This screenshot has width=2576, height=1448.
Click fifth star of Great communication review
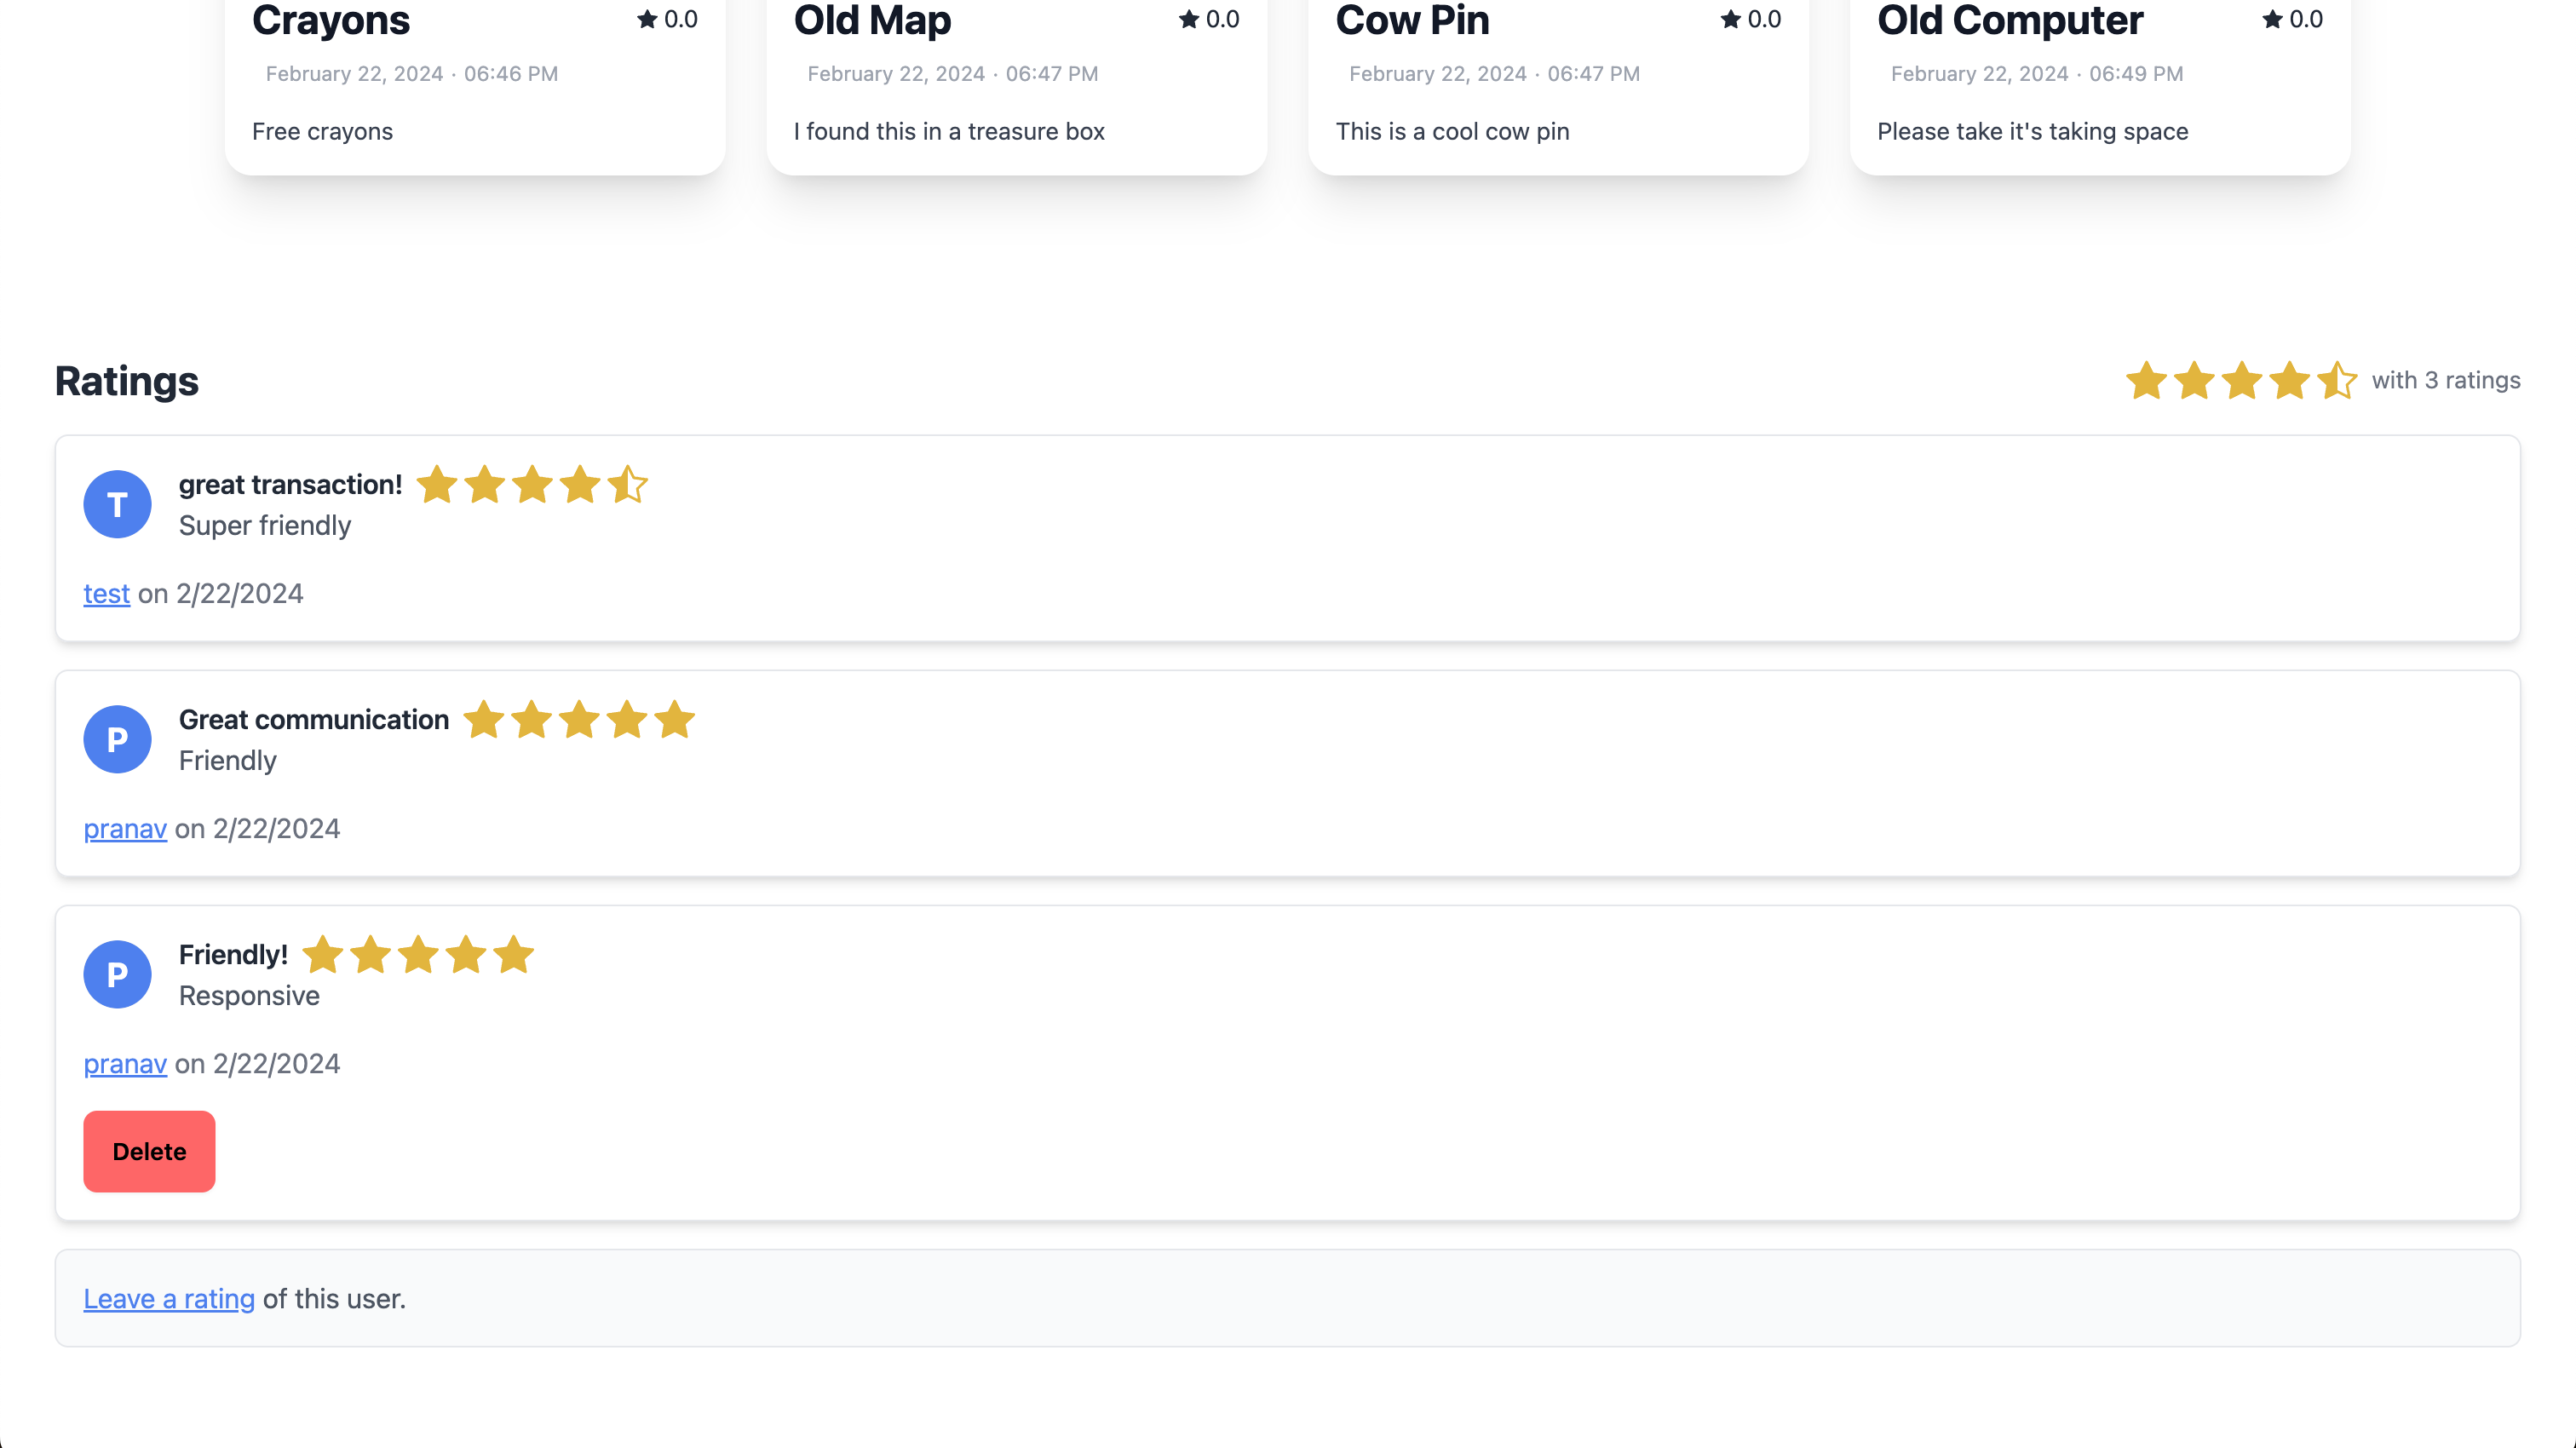(675, 720)
